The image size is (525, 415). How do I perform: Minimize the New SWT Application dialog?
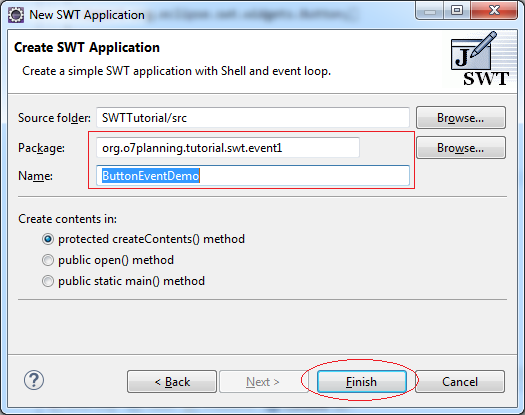pos(430,11)
